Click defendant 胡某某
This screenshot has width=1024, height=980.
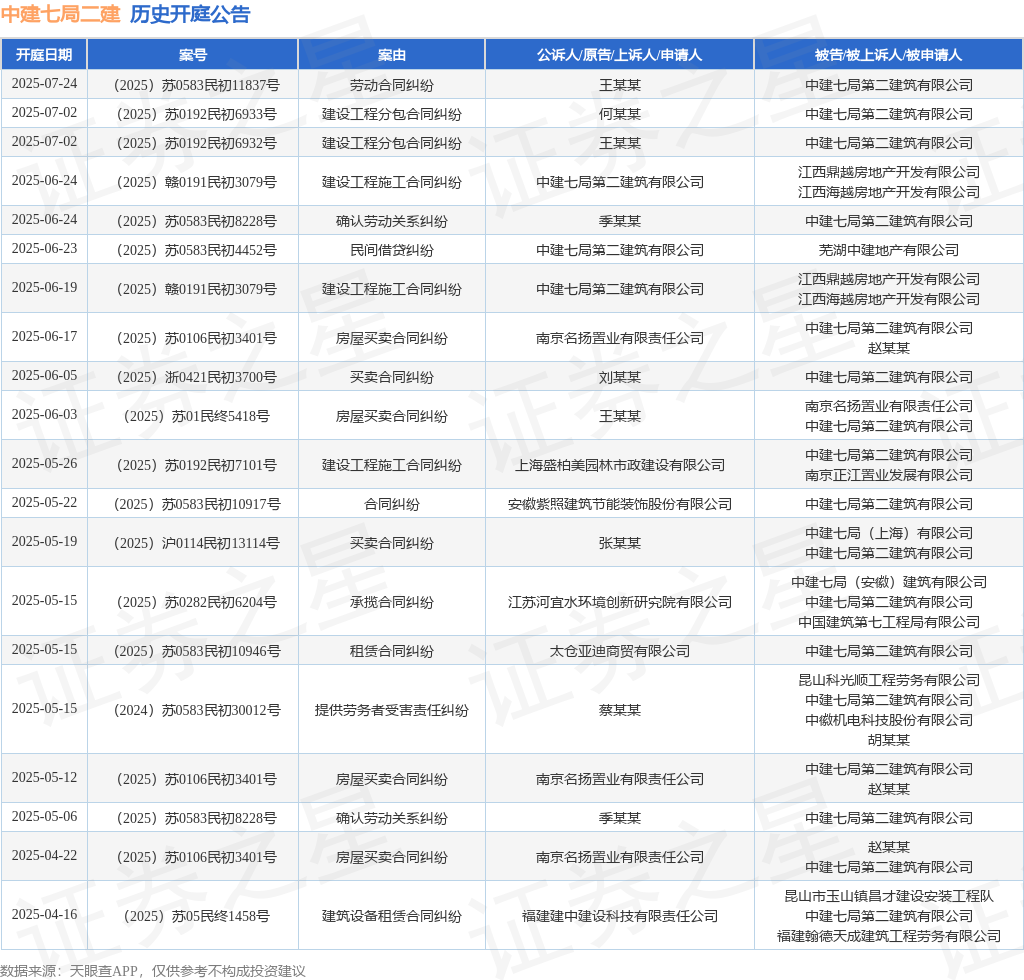coord(888,740)
